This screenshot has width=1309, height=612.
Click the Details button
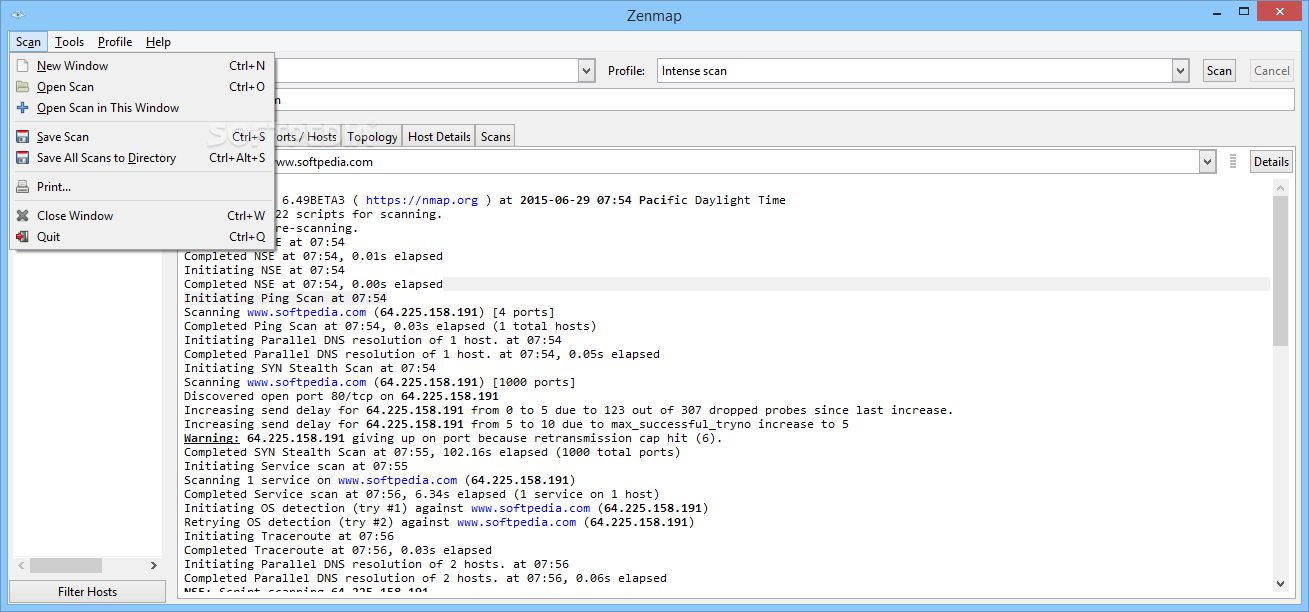click(x=1270, y=161)
